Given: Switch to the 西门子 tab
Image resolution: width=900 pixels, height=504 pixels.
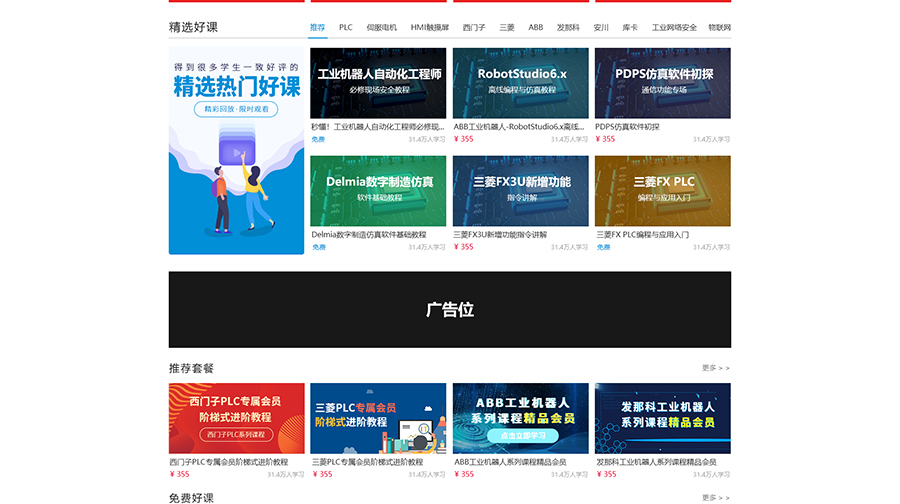Looking at the screenshot, I should [x=473, y=28].
